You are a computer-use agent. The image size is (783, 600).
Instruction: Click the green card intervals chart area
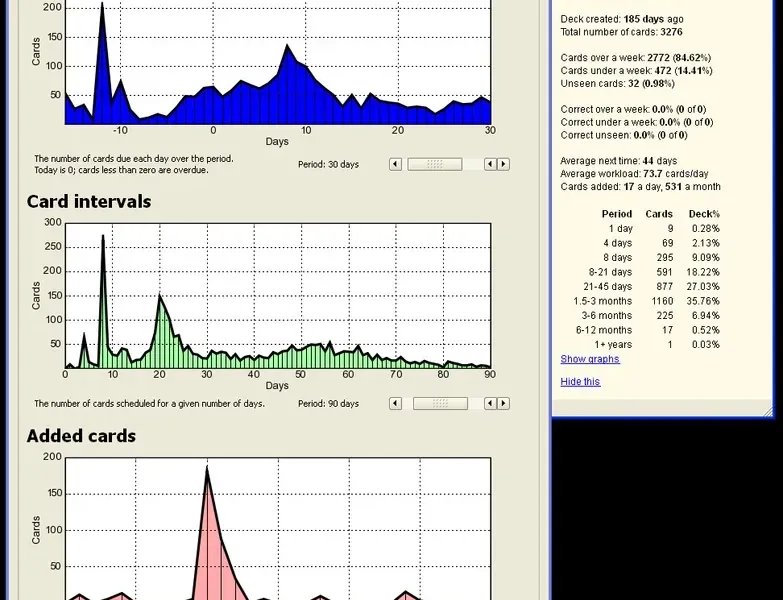coord(278,296)
